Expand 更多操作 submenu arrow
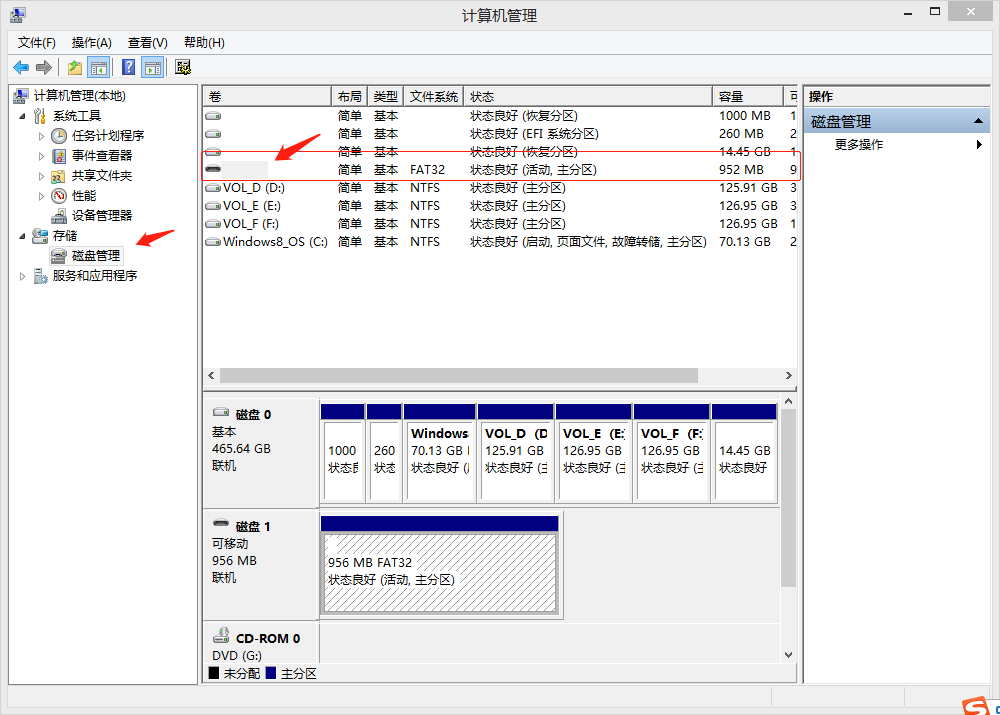This screenshot has width=1000, height=715. [x=981, y=143]
